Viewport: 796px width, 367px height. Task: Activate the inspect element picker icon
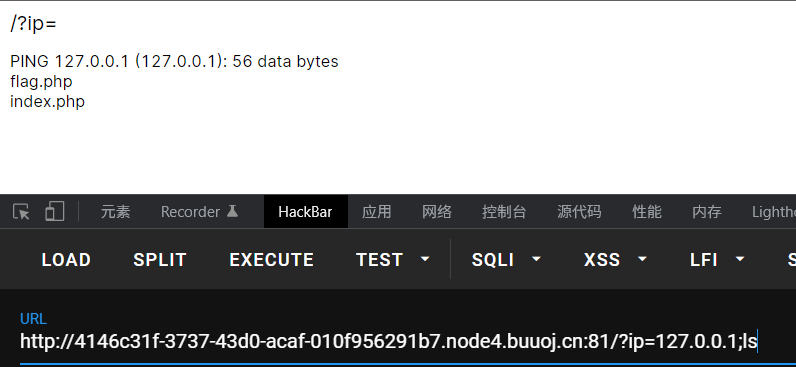click(21, 212)
